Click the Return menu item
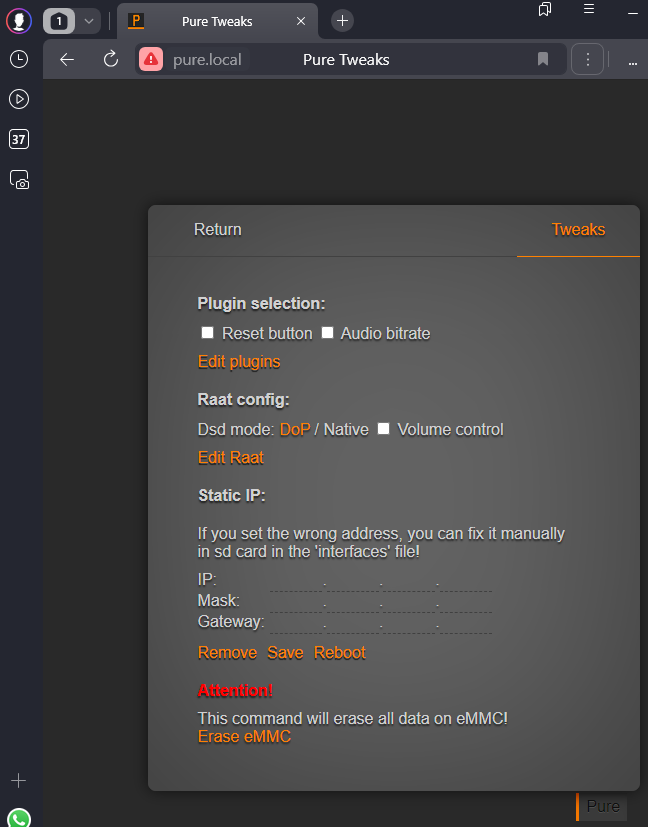Viewport: 648px width, 827px height. (218, 229)
